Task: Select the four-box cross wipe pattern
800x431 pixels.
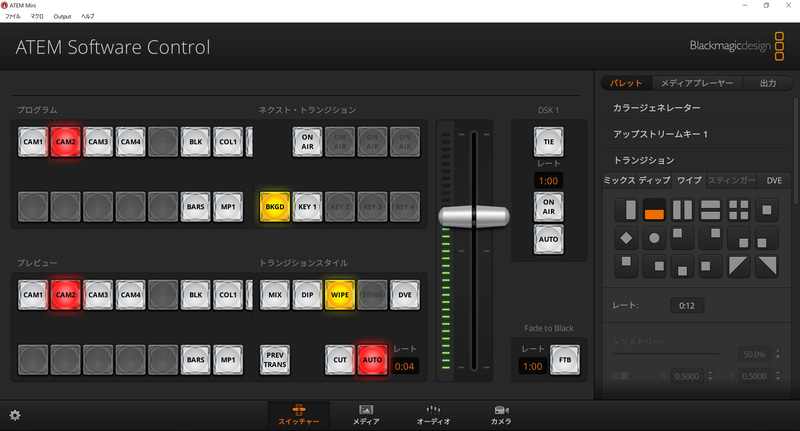Action: (x=738, y=210)
